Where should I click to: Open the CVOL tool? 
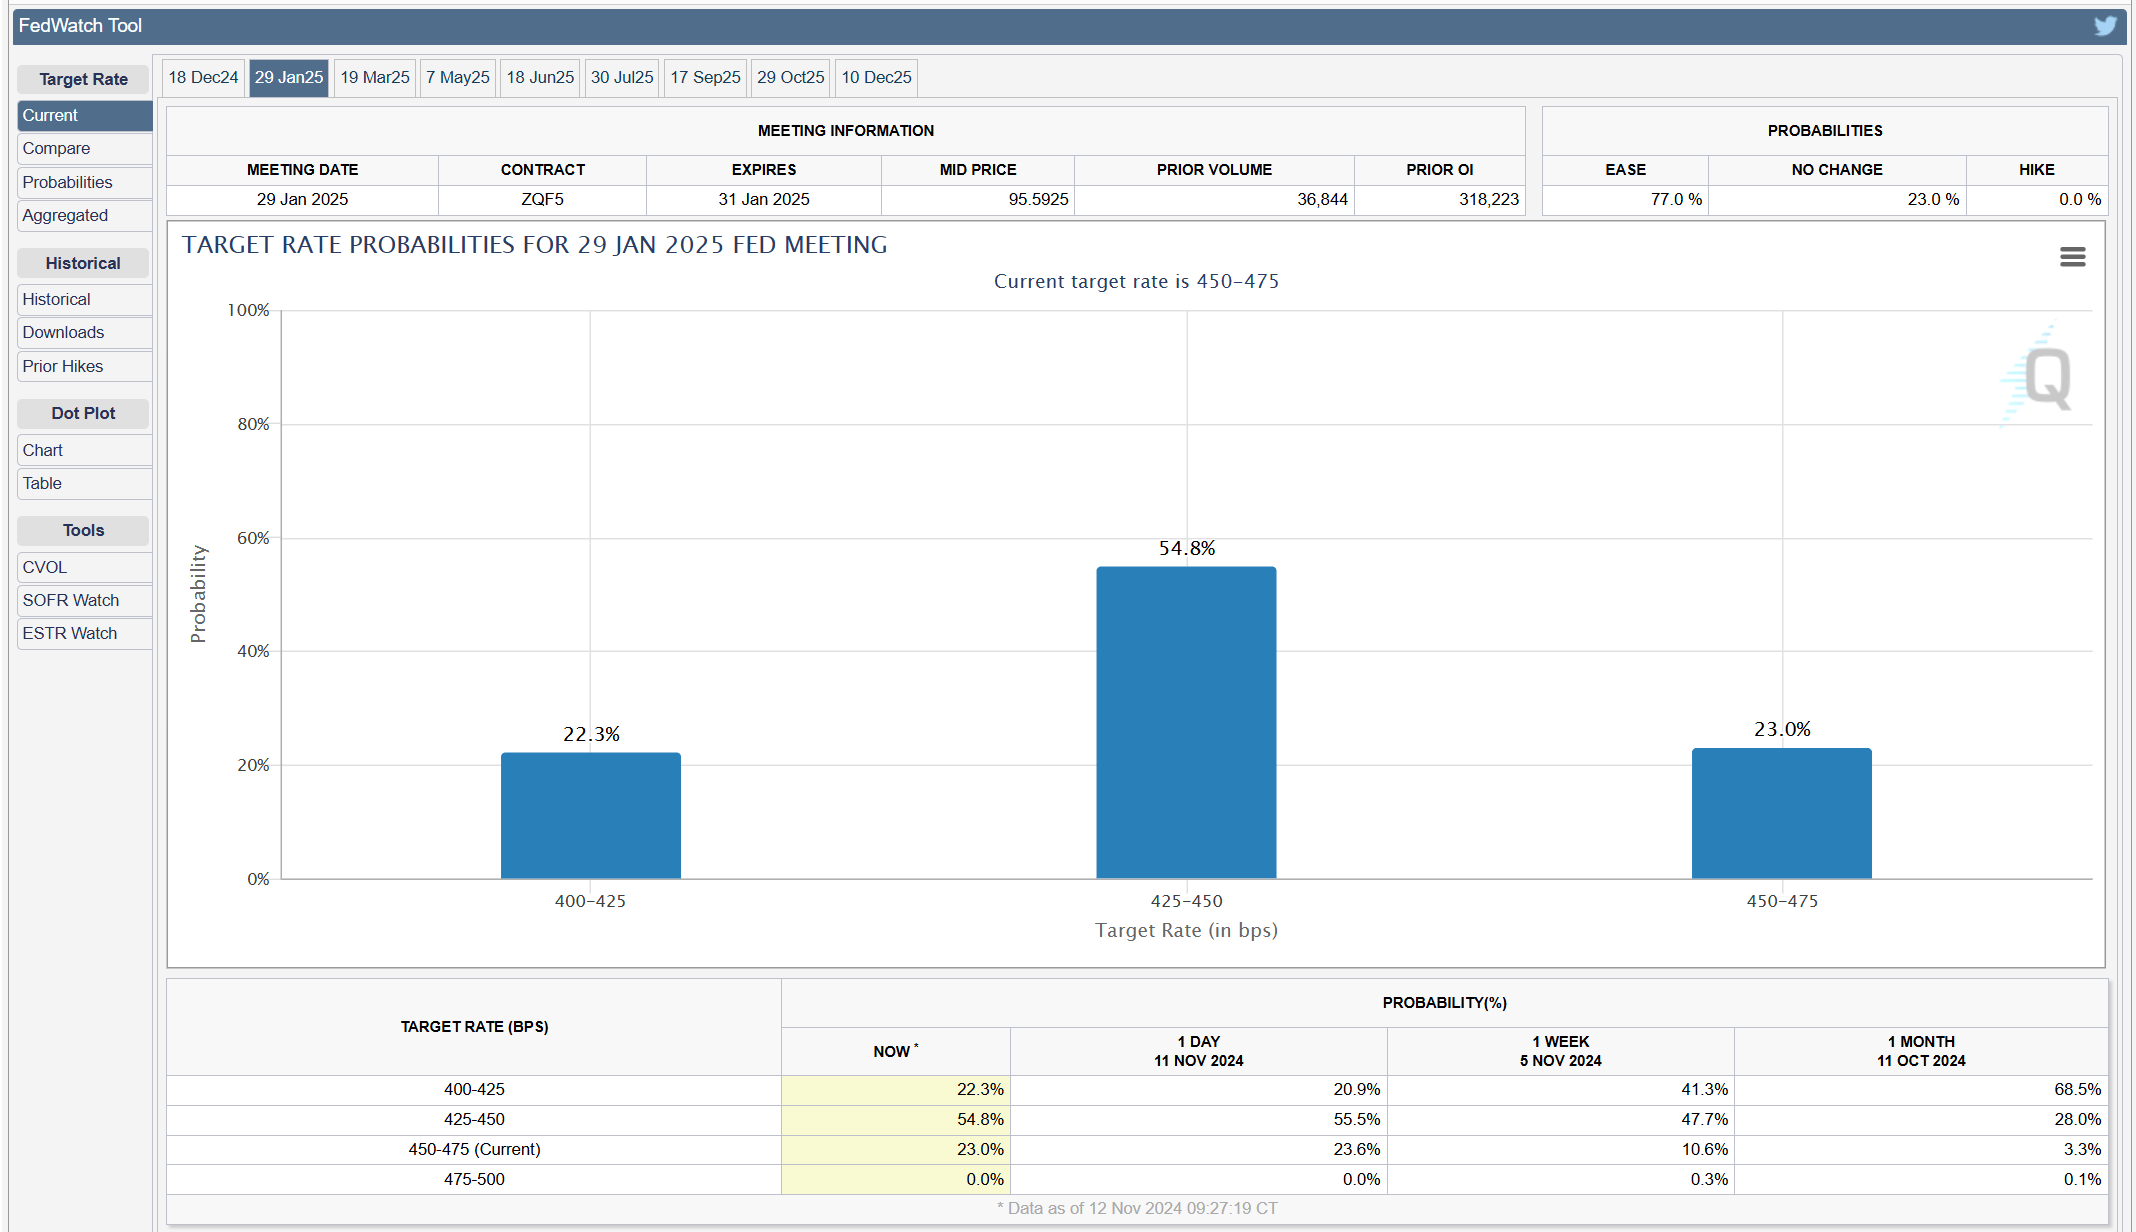(x=44, y=567)
